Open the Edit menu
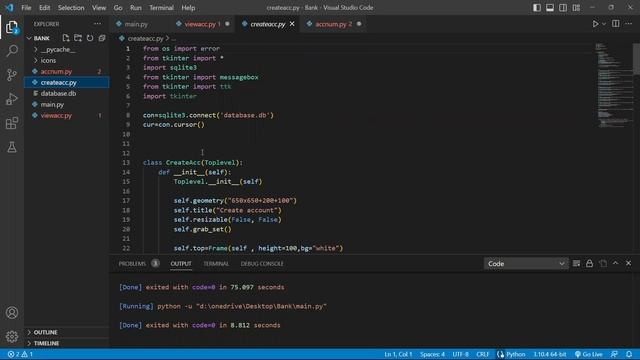 tap(44, 8)
